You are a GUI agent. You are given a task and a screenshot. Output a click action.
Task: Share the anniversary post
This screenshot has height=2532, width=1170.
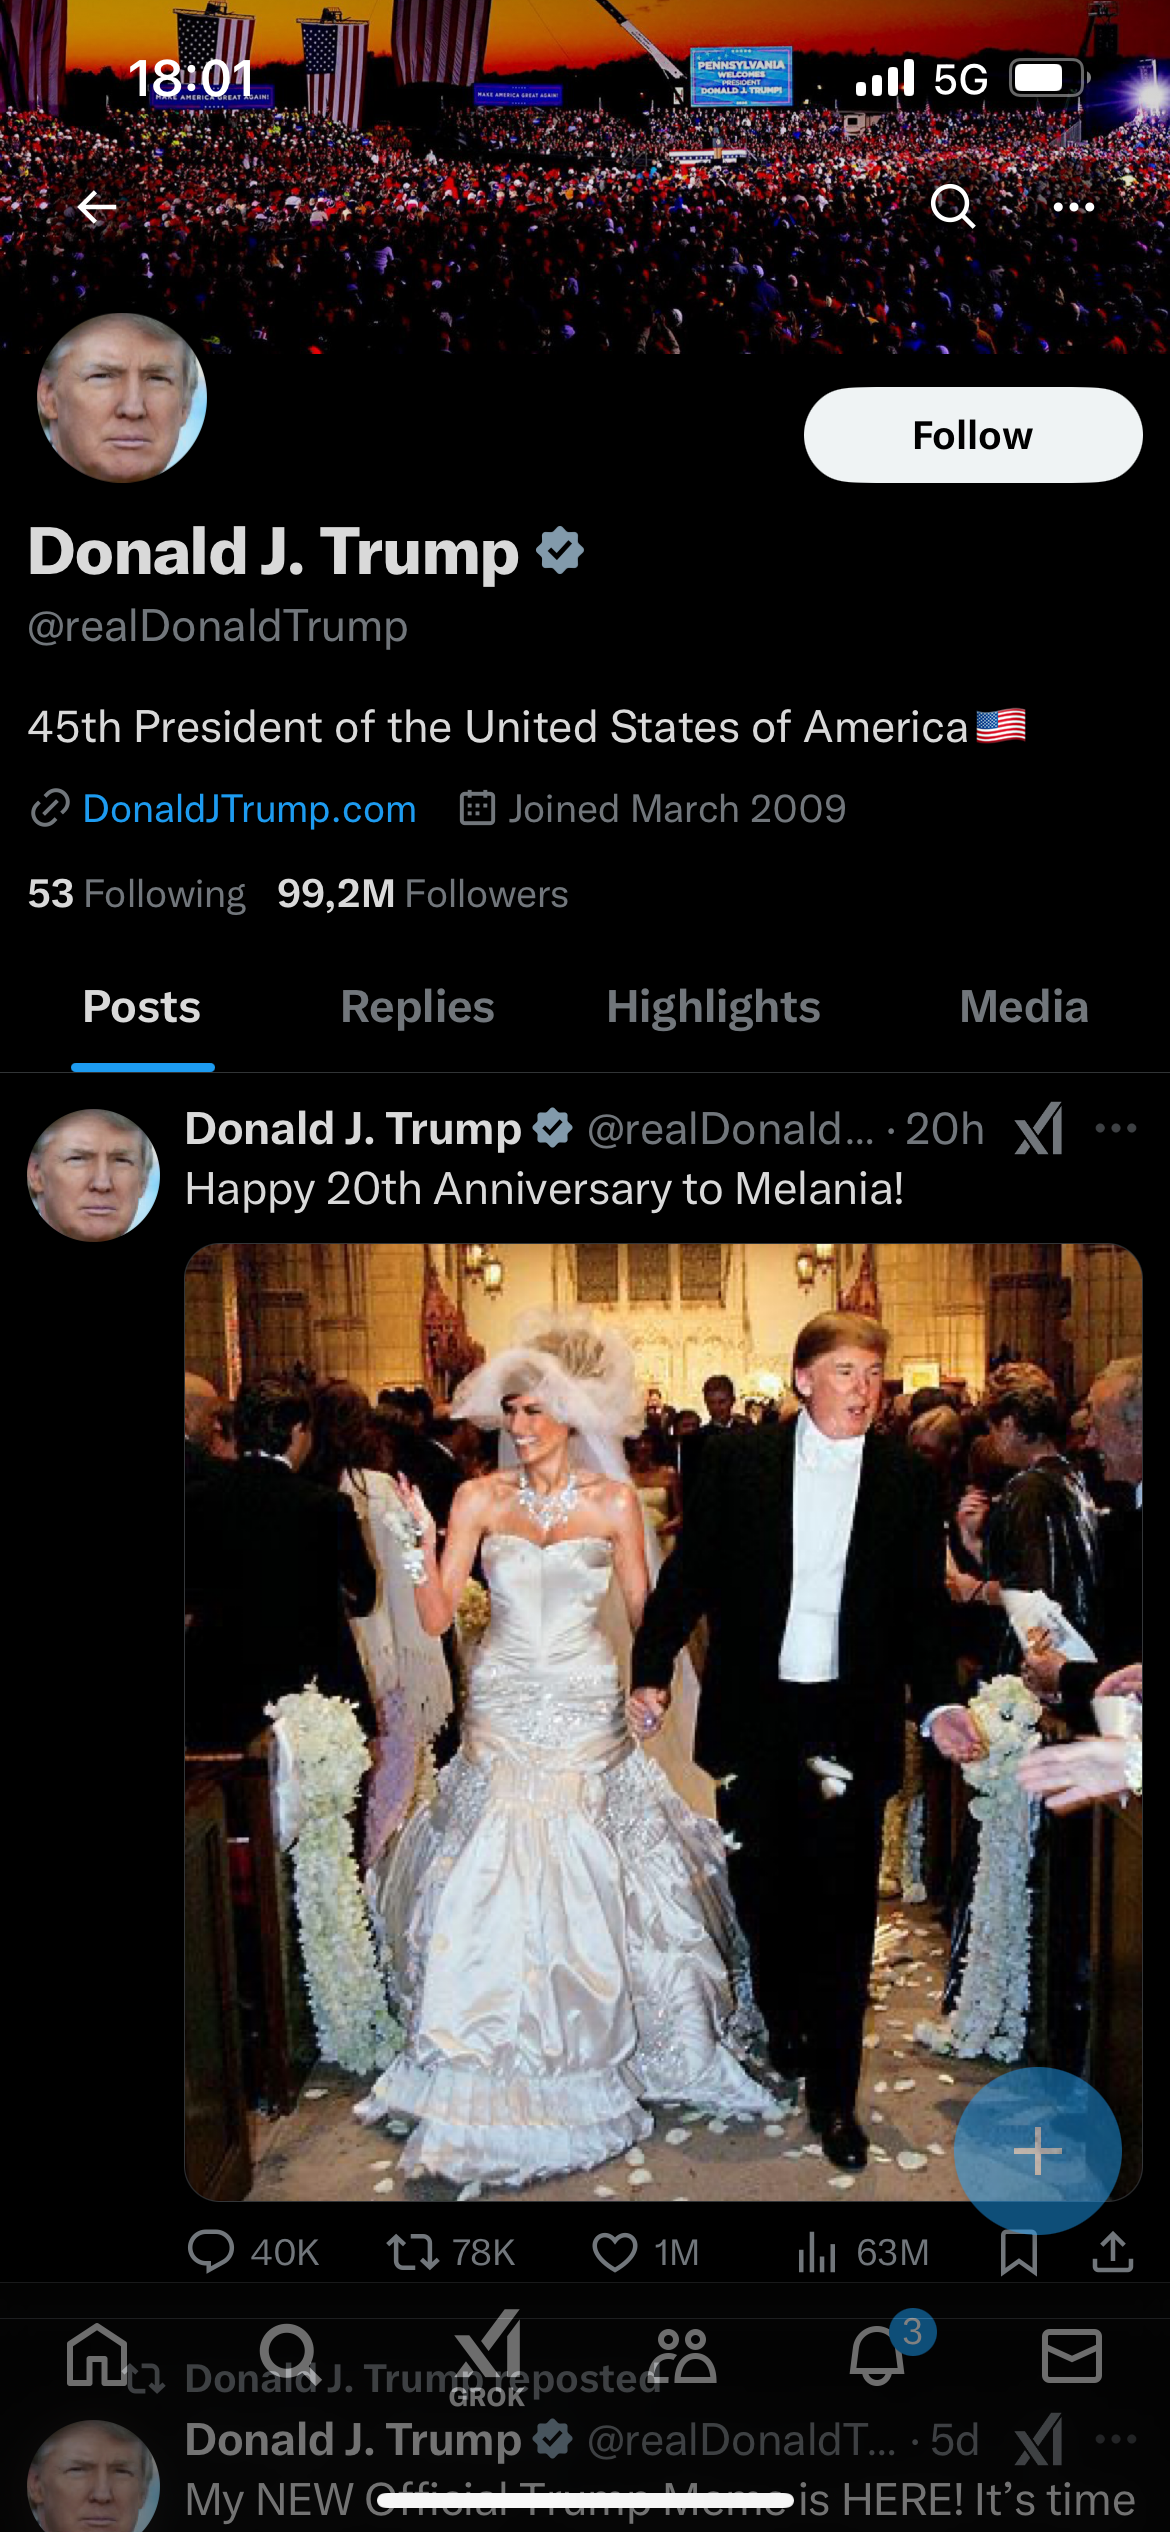1112,2252
